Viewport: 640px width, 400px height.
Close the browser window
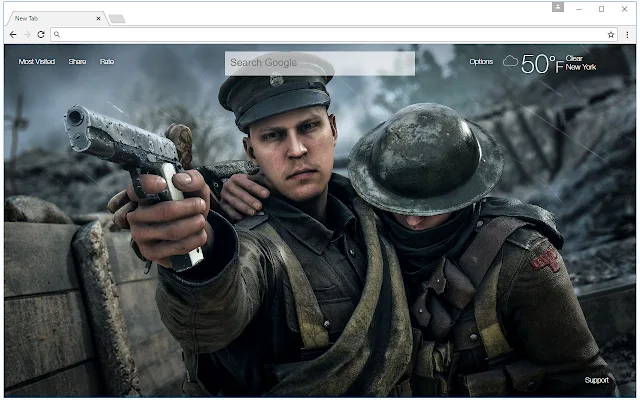click(624, 9)
